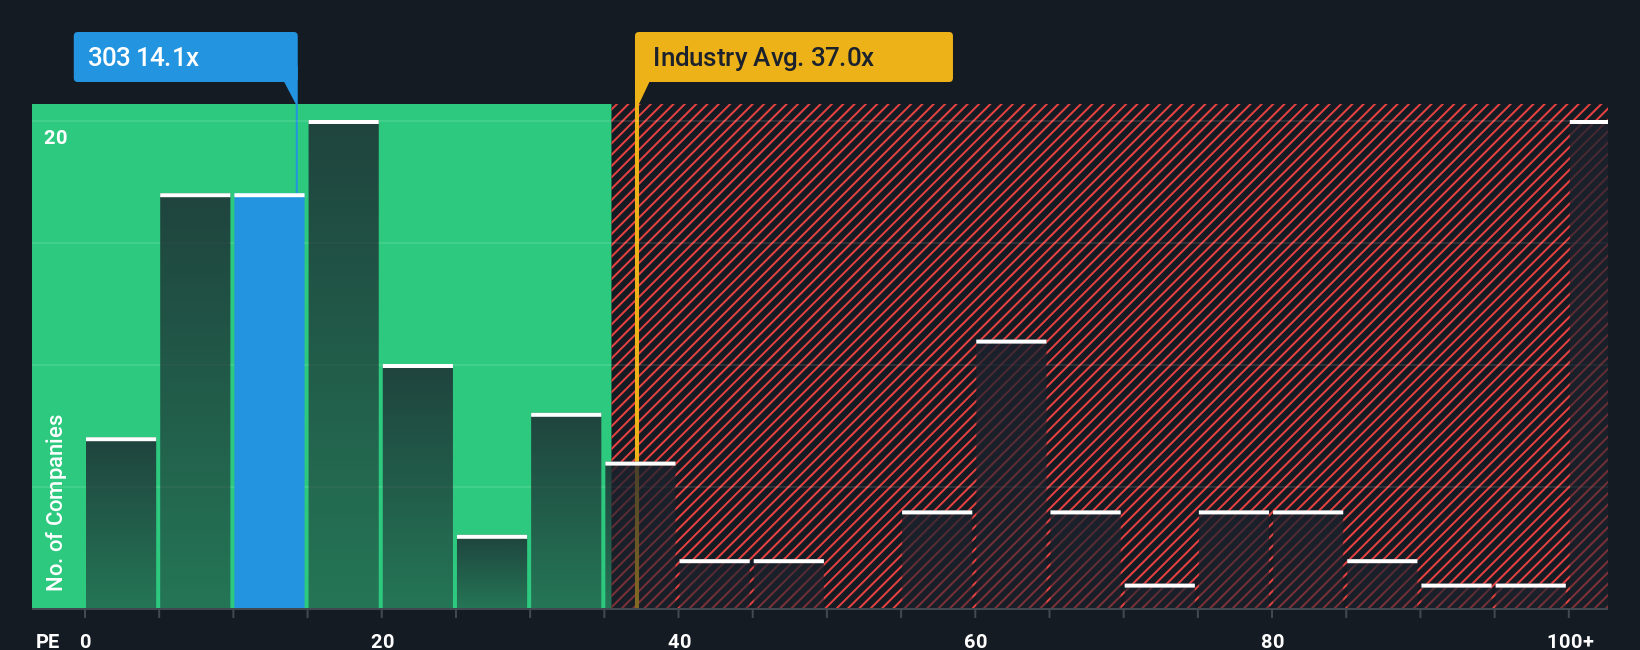Click the 100+ bar at the far right
The width and height of the screenshot is (1640, 650).
[1589, 364]
